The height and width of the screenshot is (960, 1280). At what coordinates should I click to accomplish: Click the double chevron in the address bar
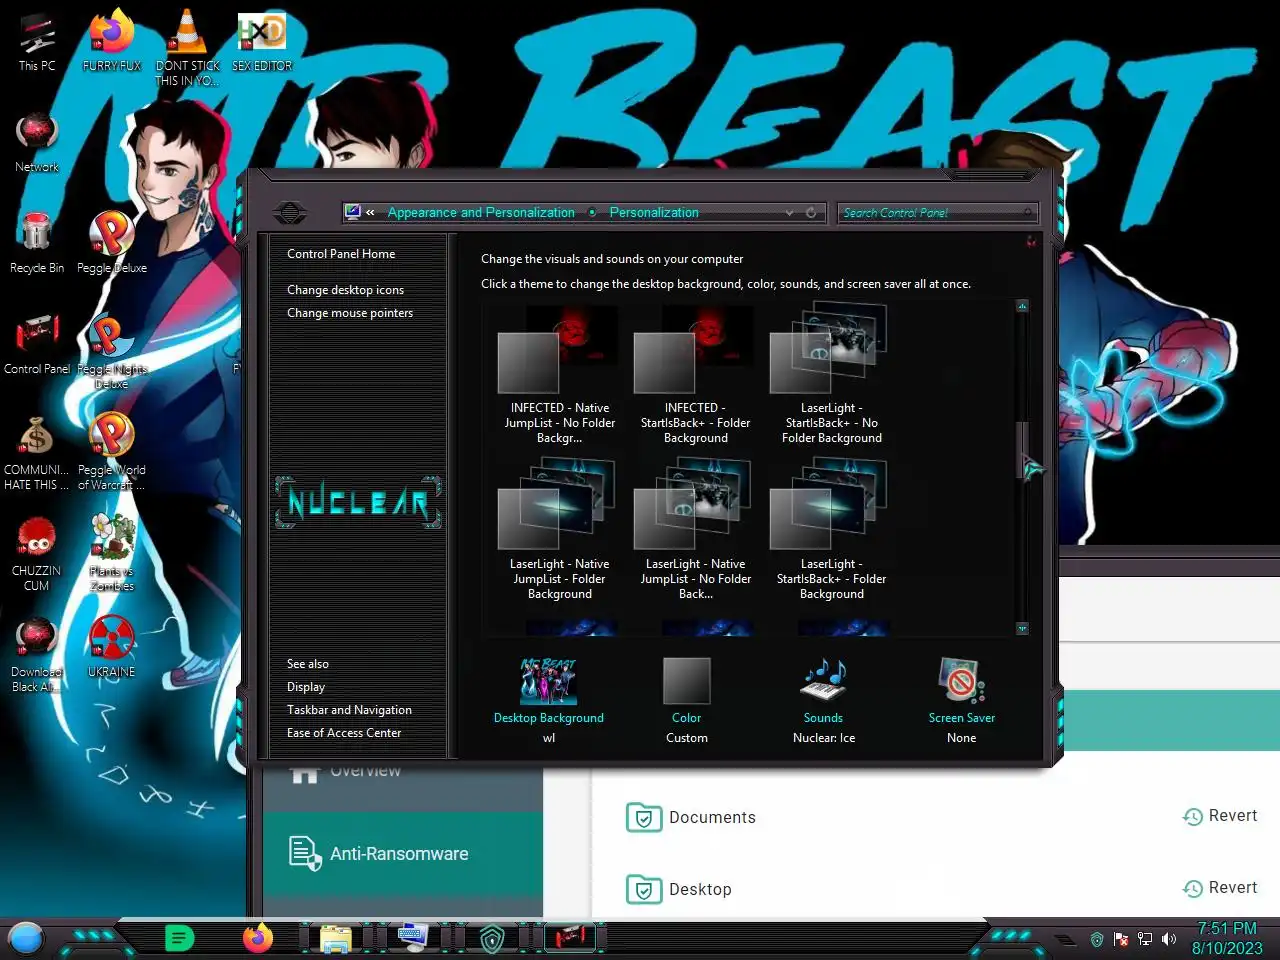[x=371, y=213]
